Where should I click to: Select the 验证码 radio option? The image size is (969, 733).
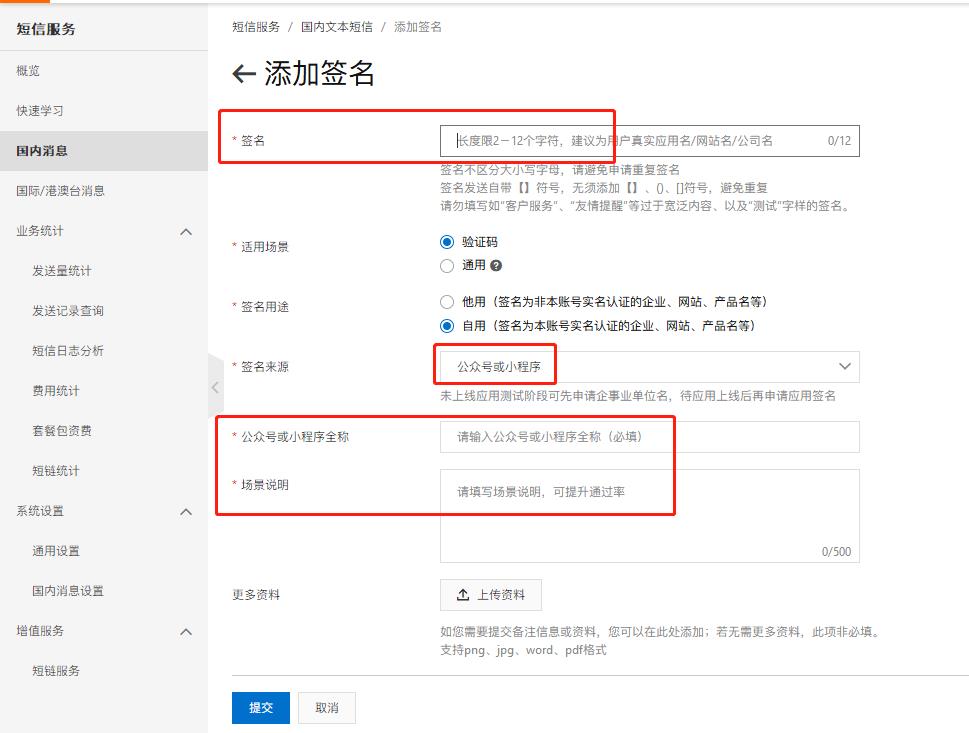coord(447,242)
